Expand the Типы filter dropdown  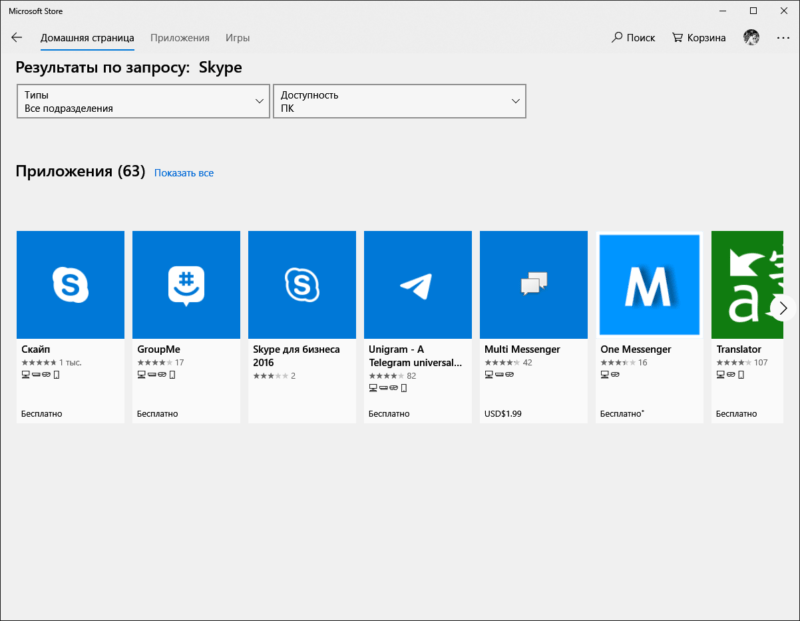(x=143, y=101)
